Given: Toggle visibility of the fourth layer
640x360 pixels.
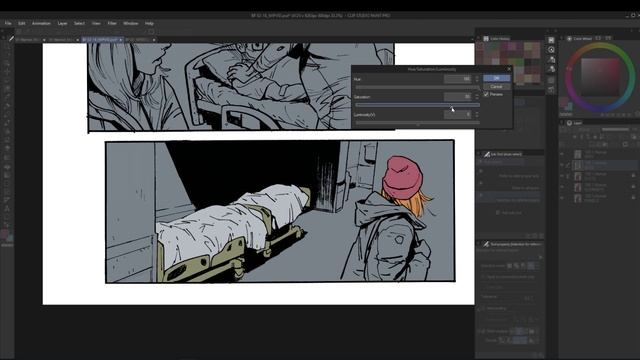Looking at the screenshot, I should point(562,187).
